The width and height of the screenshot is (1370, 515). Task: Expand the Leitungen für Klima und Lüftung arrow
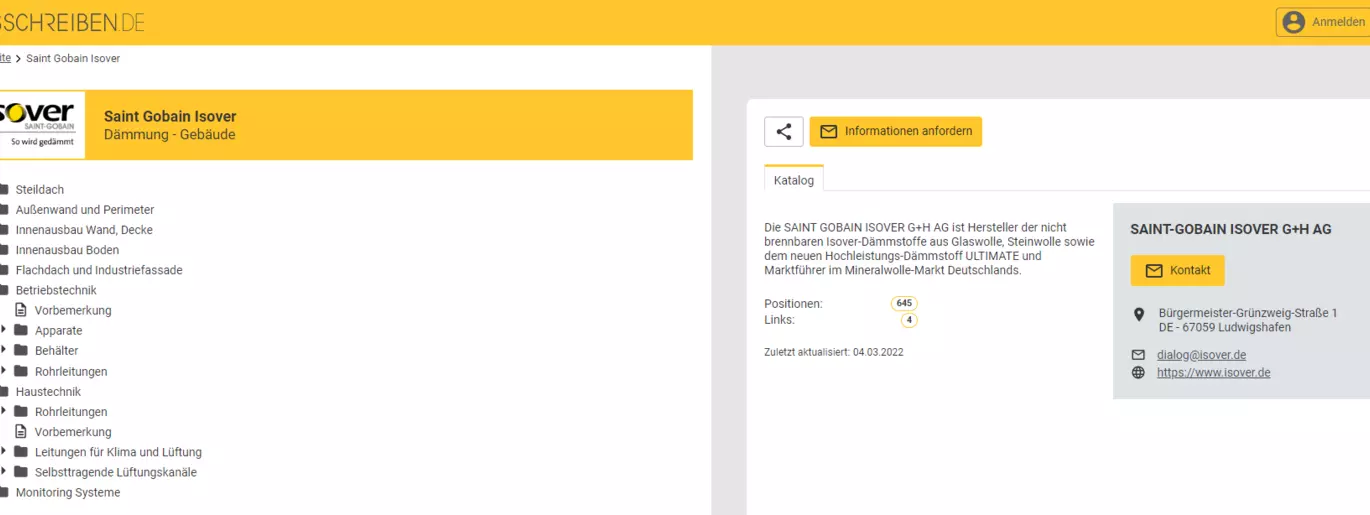[x=3, y=452]
